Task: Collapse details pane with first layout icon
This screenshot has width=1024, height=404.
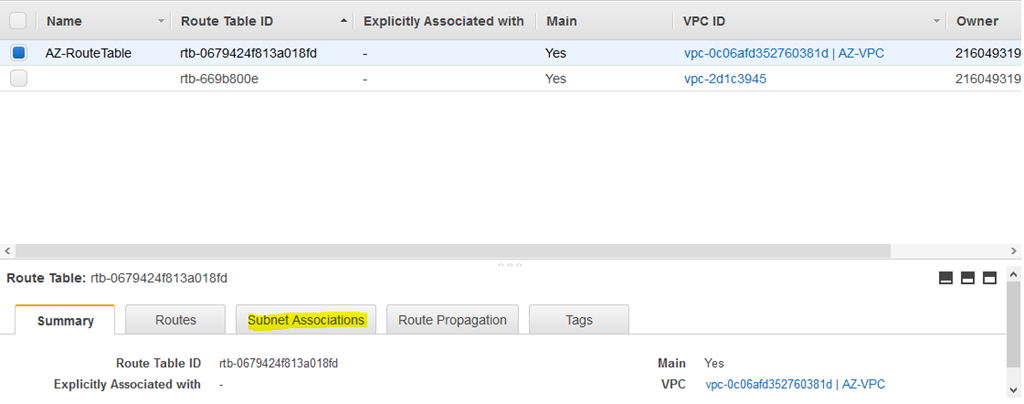Action: pyautogui.click(x=946, y=278)
